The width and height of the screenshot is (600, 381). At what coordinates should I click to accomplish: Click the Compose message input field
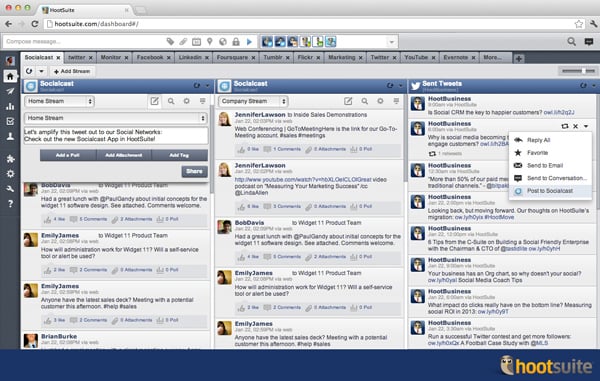tap(84, 41)
